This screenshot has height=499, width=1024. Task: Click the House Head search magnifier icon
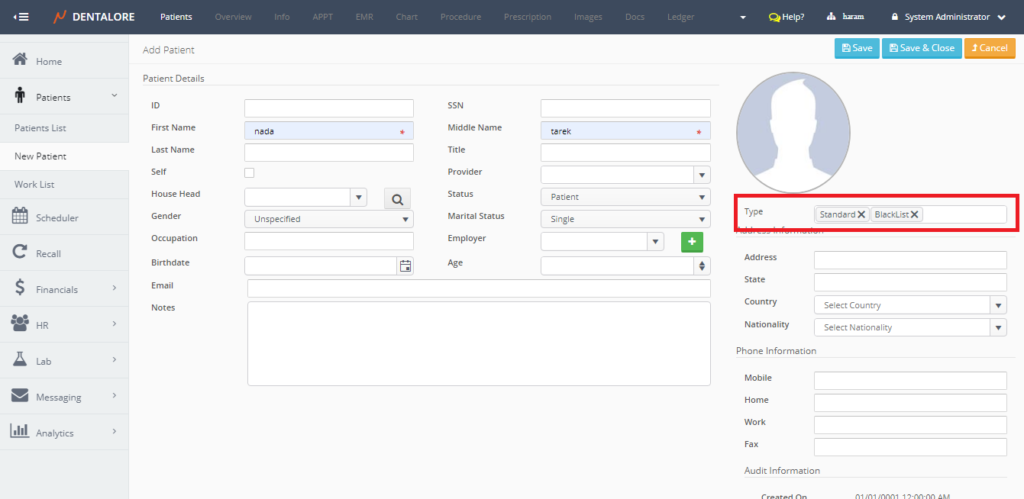(x=397, y=200)
